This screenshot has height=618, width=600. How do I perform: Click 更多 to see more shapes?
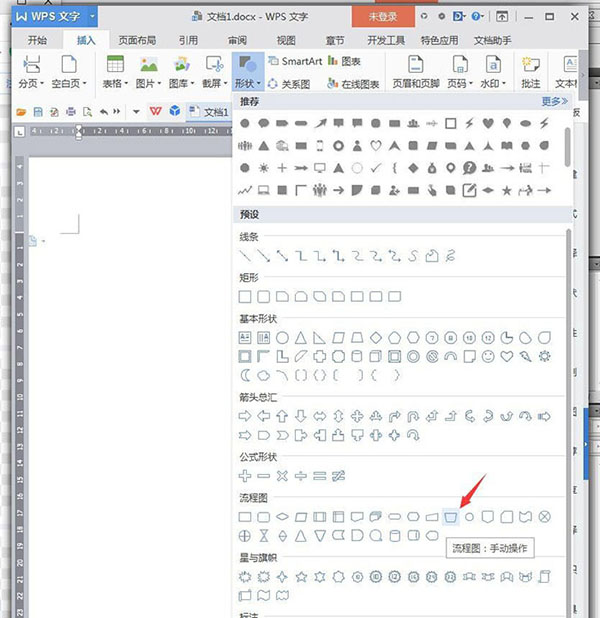[x=554, y=102]
